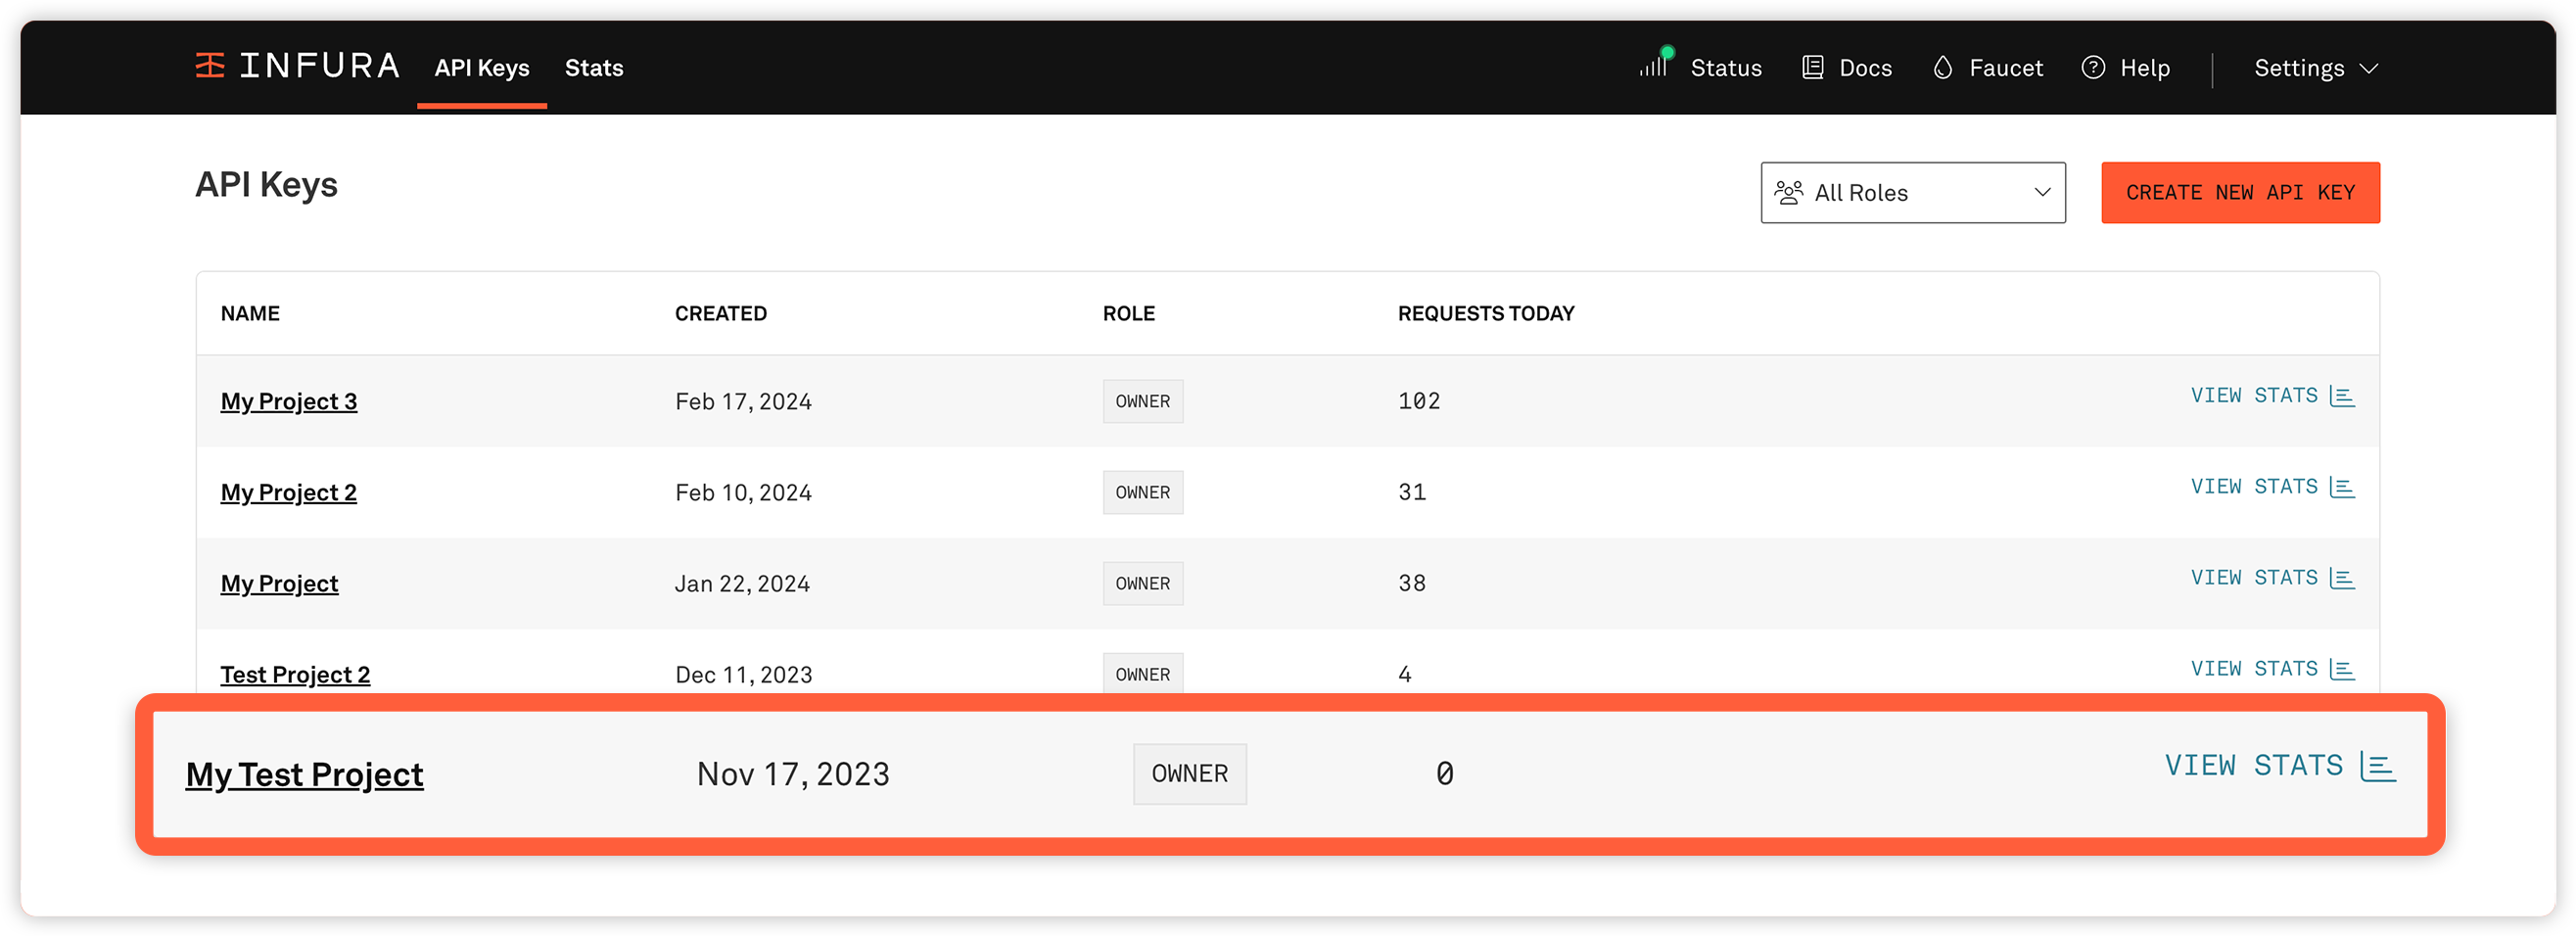Viewport: 2576px width, 936px height.
Task: Click the chevron next to Settings
Action: [2369, 68]
